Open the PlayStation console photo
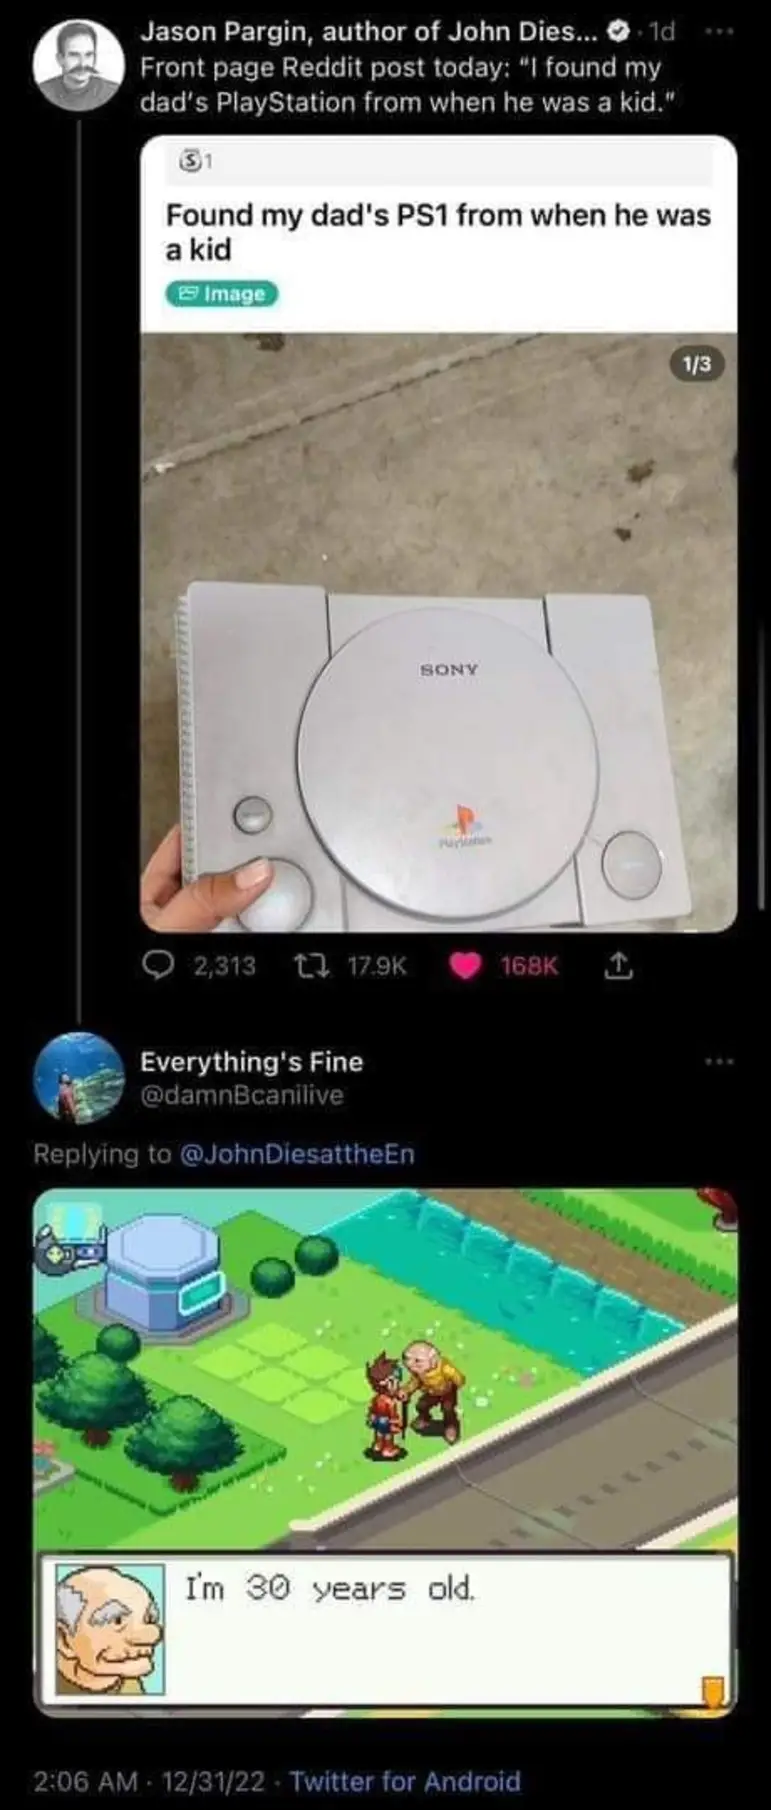The image size is (771, 1810). pos(439,632)
